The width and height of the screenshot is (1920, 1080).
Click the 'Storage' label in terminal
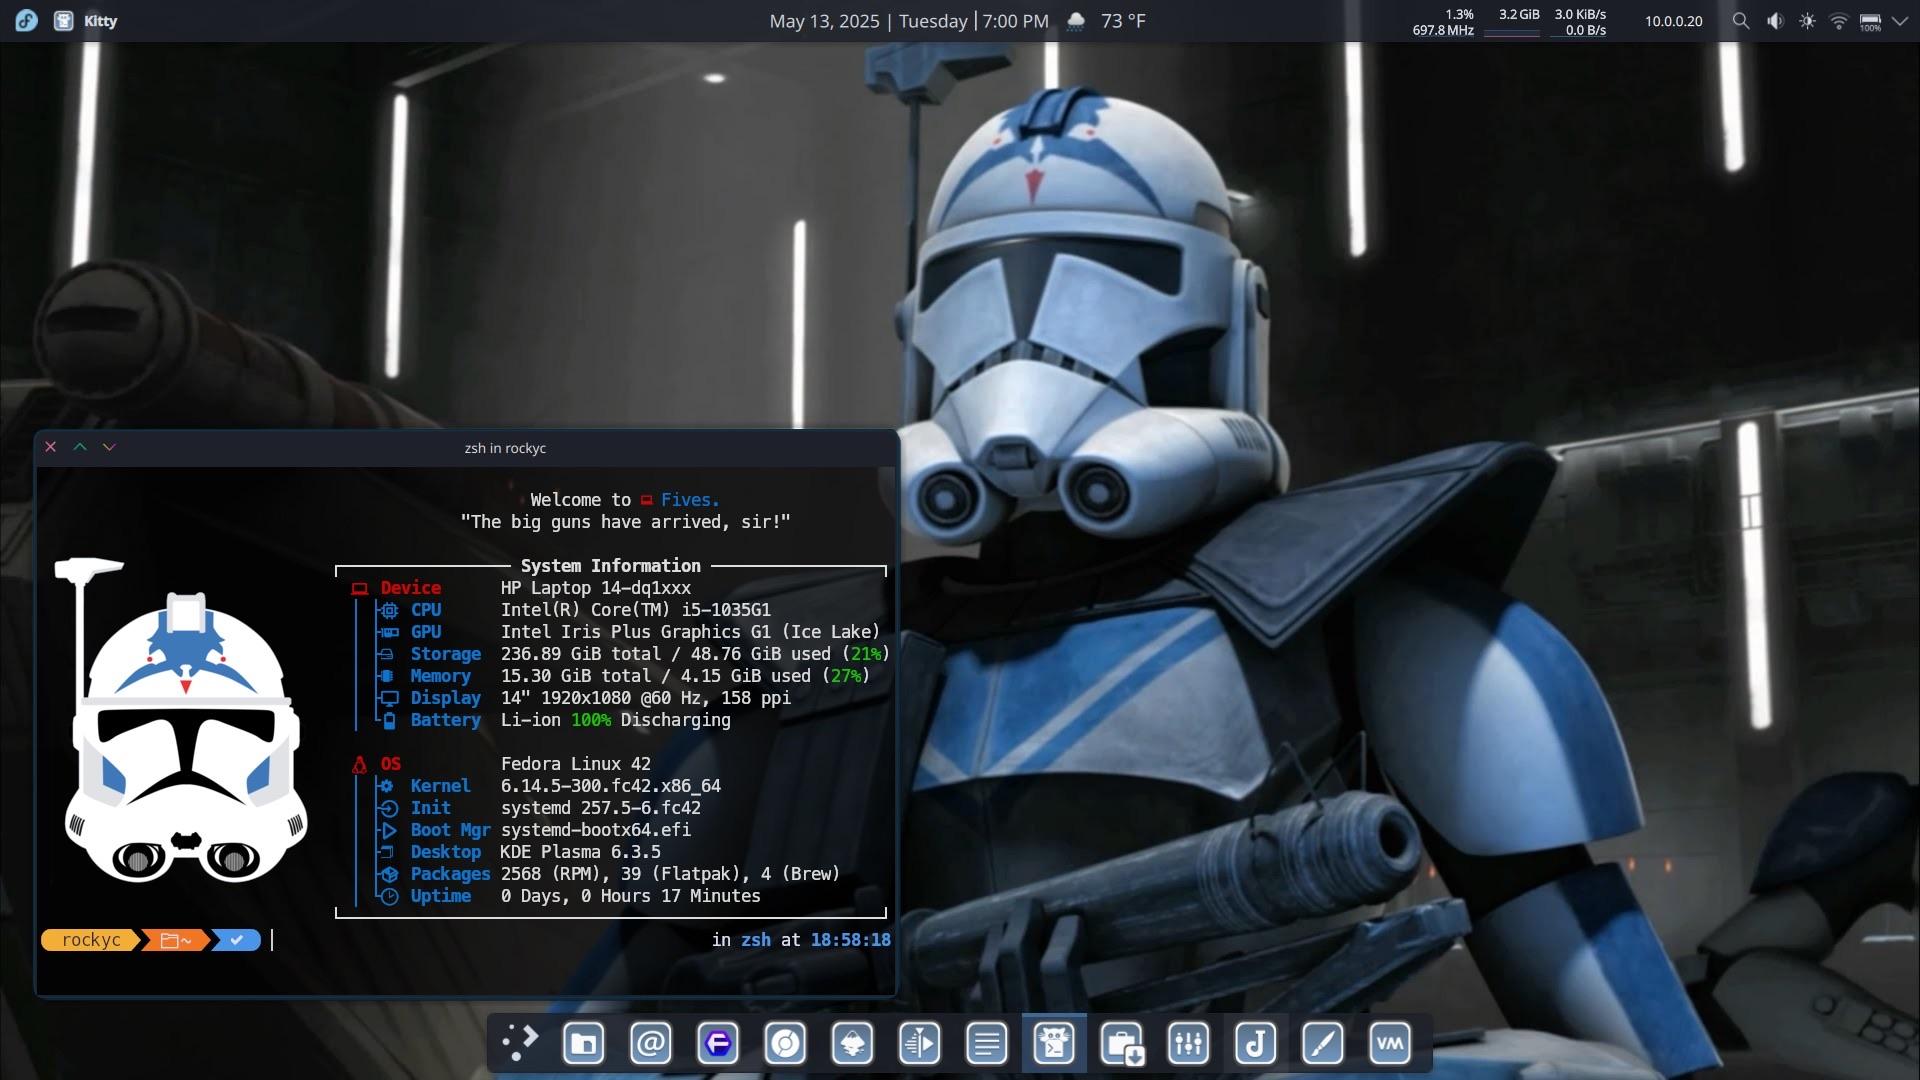446,654
